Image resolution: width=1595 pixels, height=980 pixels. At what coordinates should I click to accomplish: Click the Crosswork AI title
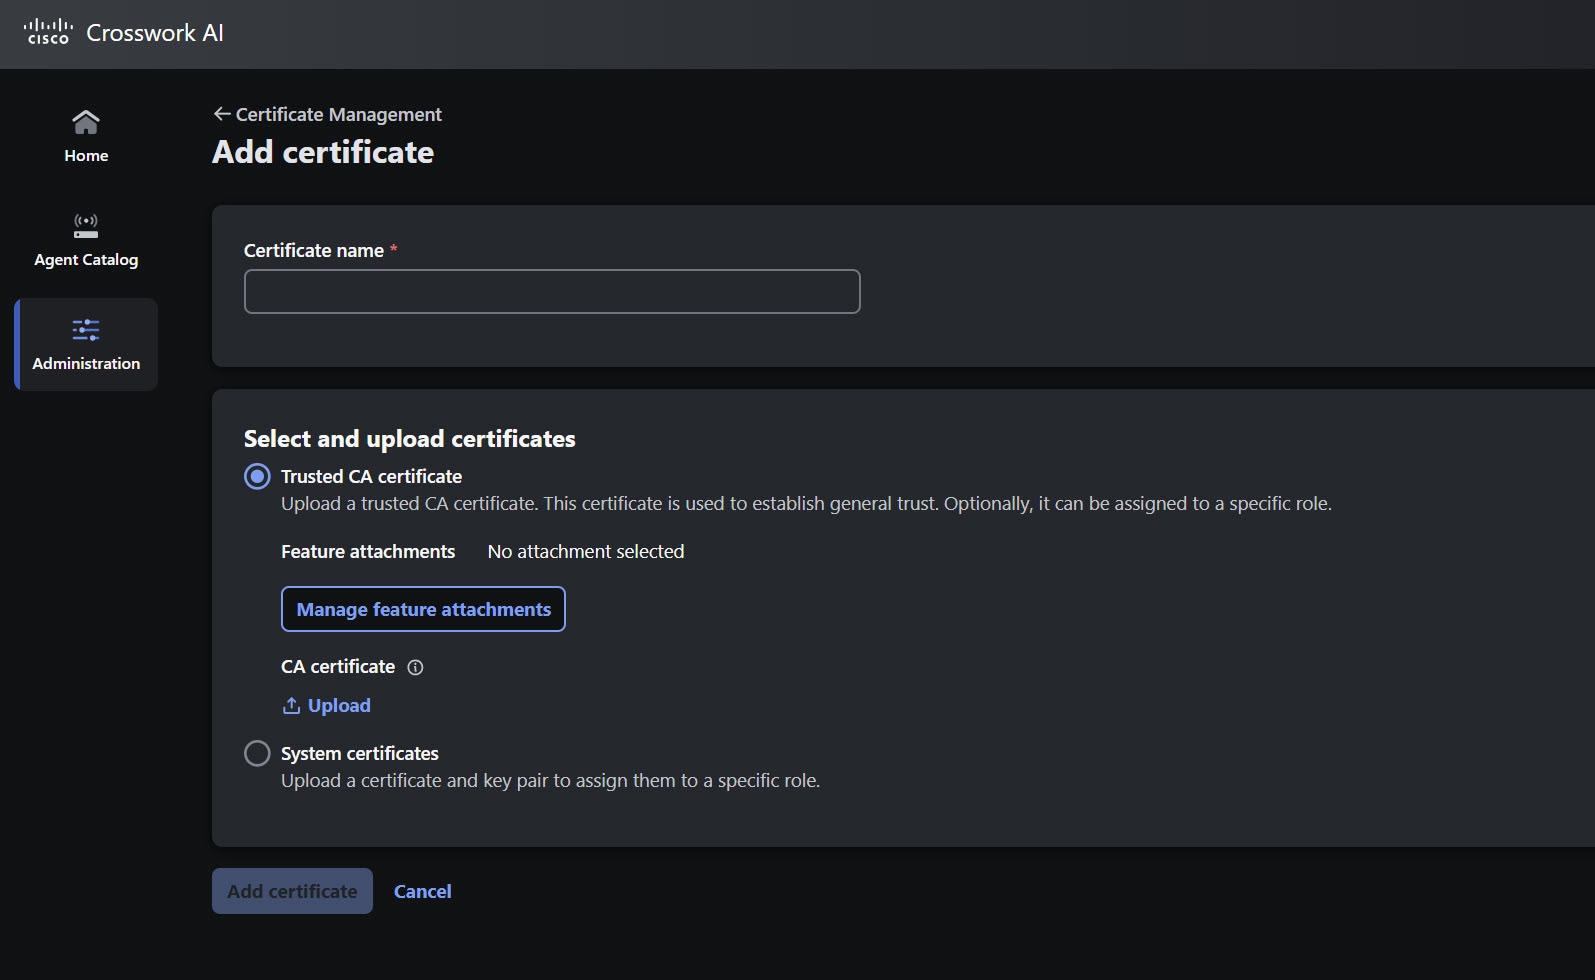pyautogui.click(x=155, y=33)
